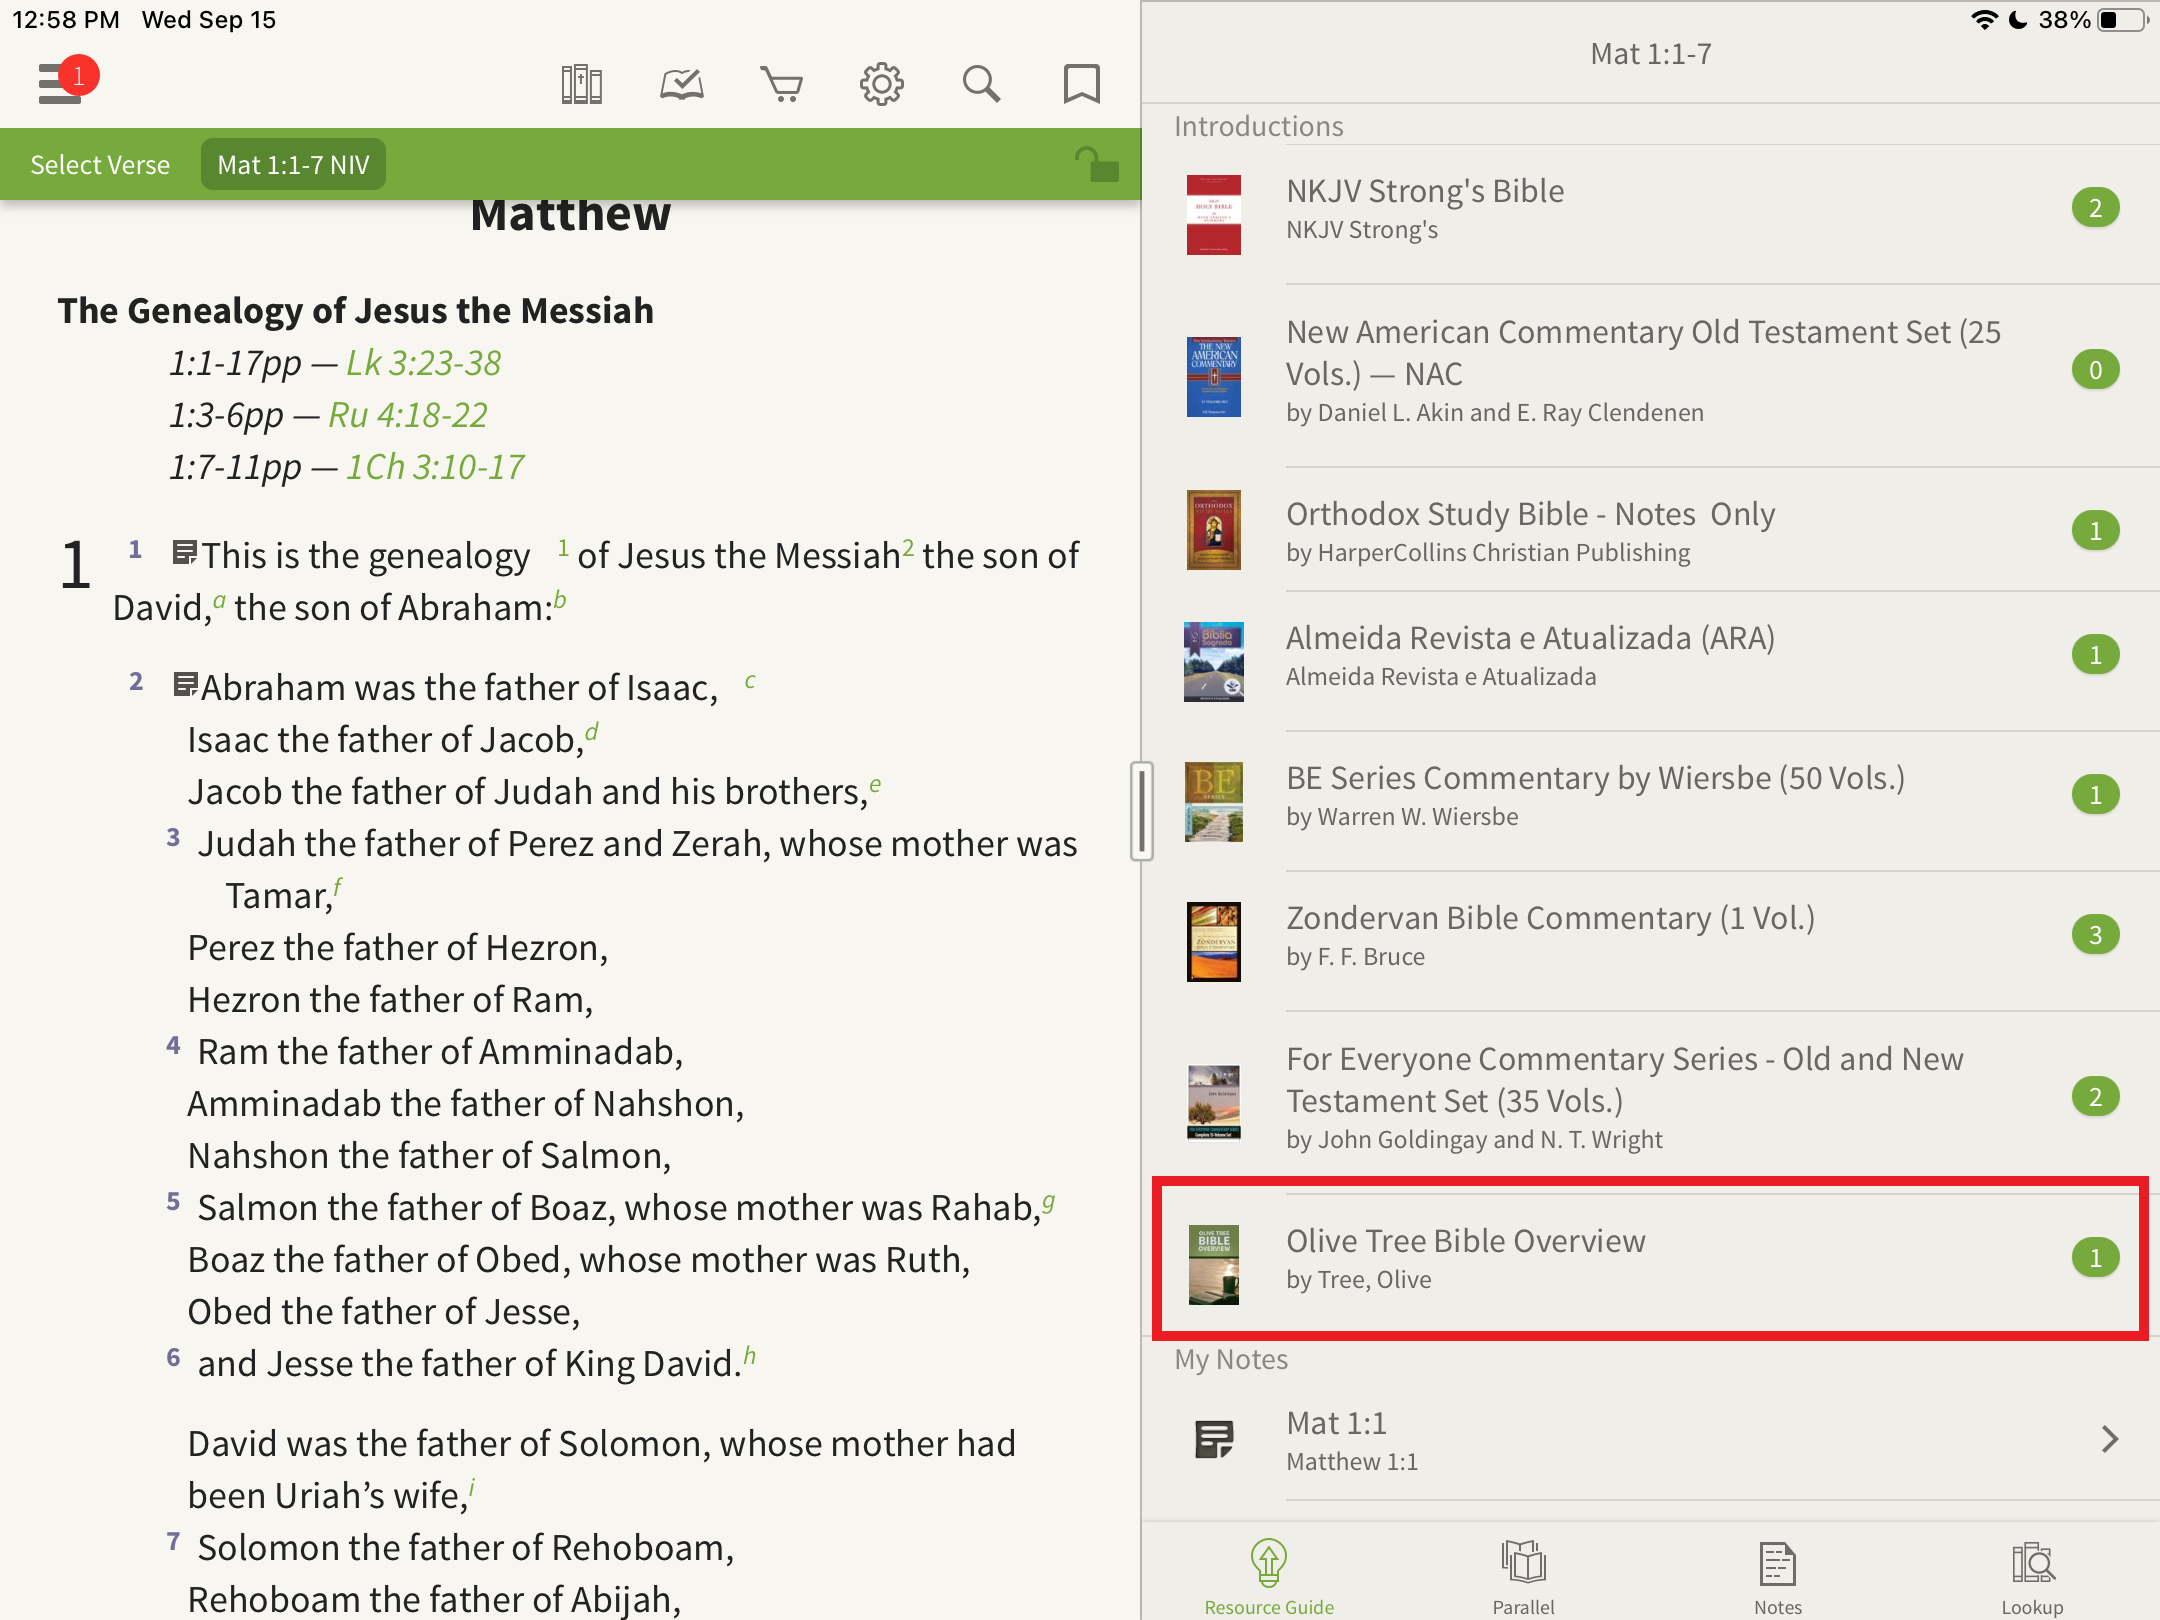Open the note icon on verse 1
The image size is (2160, 1620).
click(x=184, y=553)
